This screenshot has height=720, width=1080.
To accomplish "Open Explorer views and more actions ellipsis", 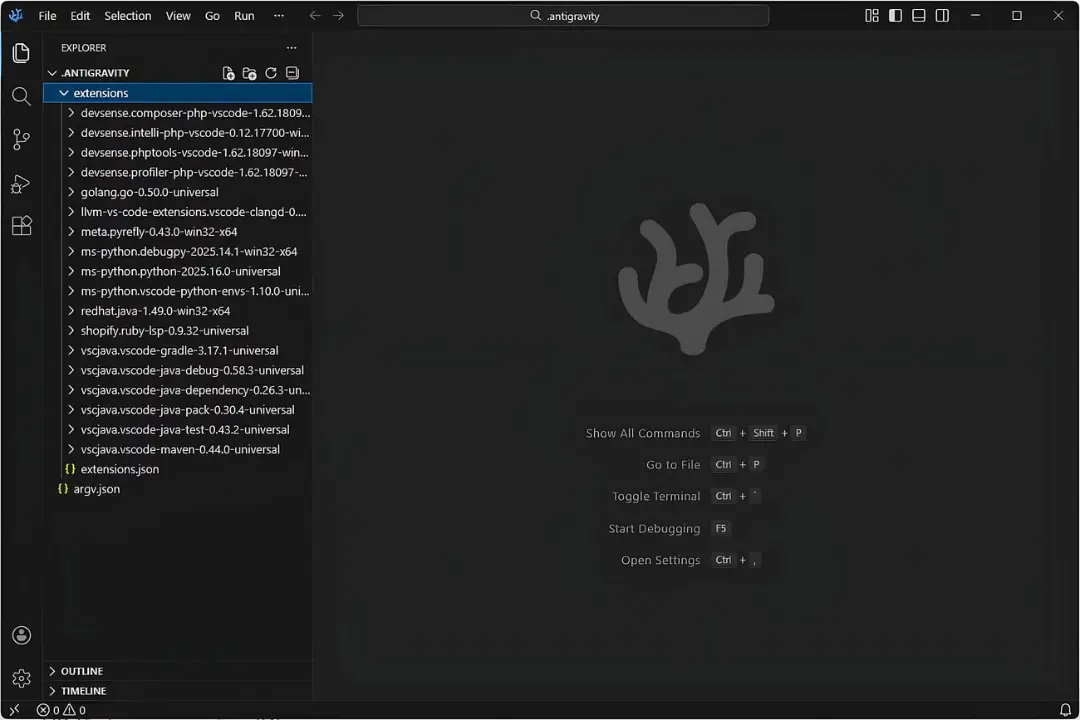I will click(x=291, y=48).
